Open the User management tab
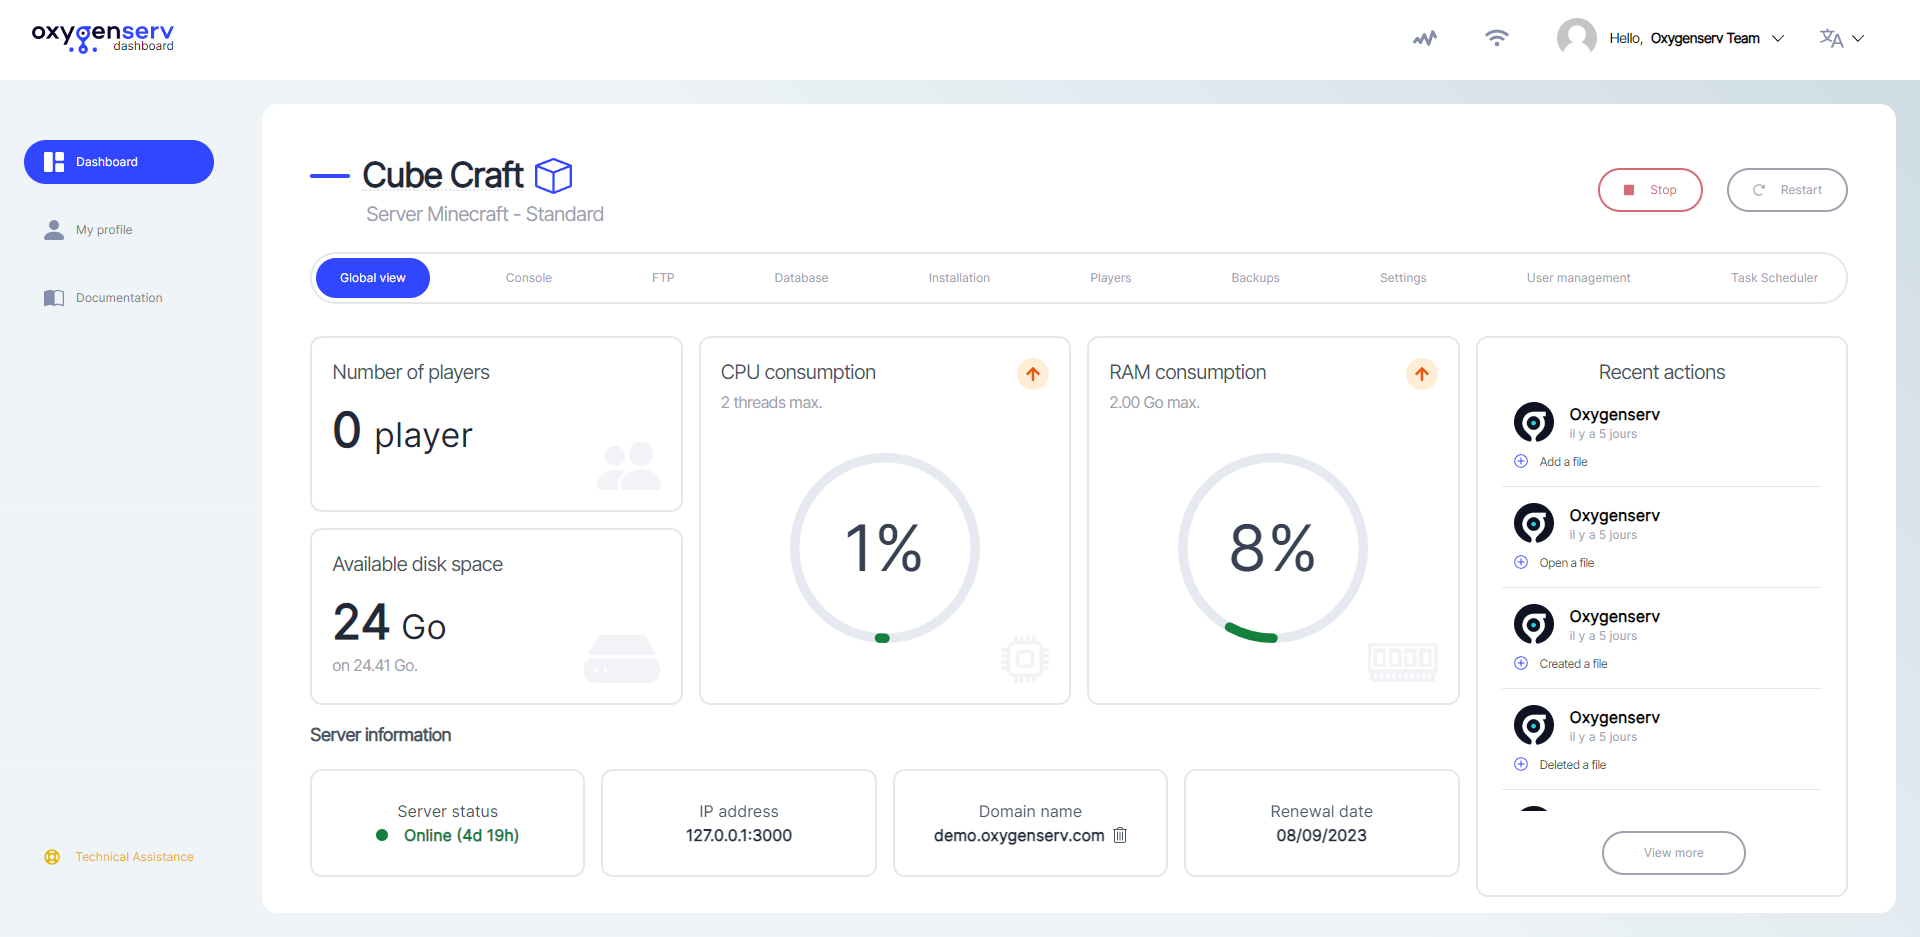Image resolution: width=1920 pixels, height=937 pixels. point(1579,278)
